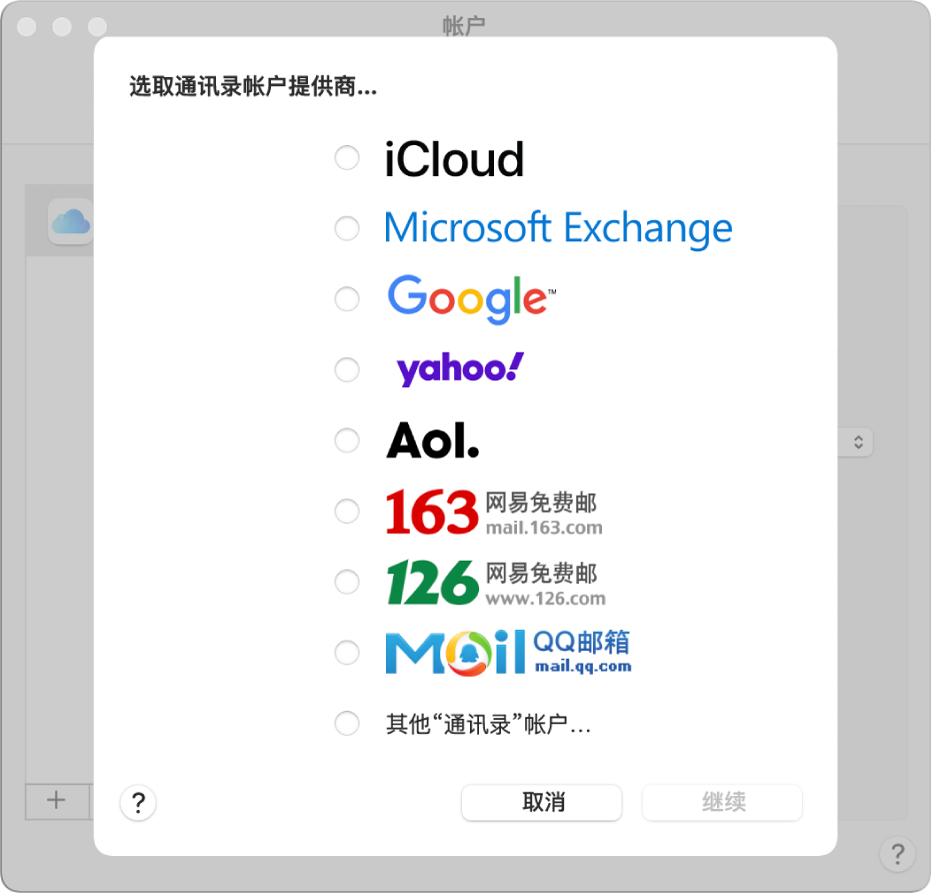Pick the Yahoo account radio button
This screenshot has height=894, width=931.
click(x=347, y=370)
